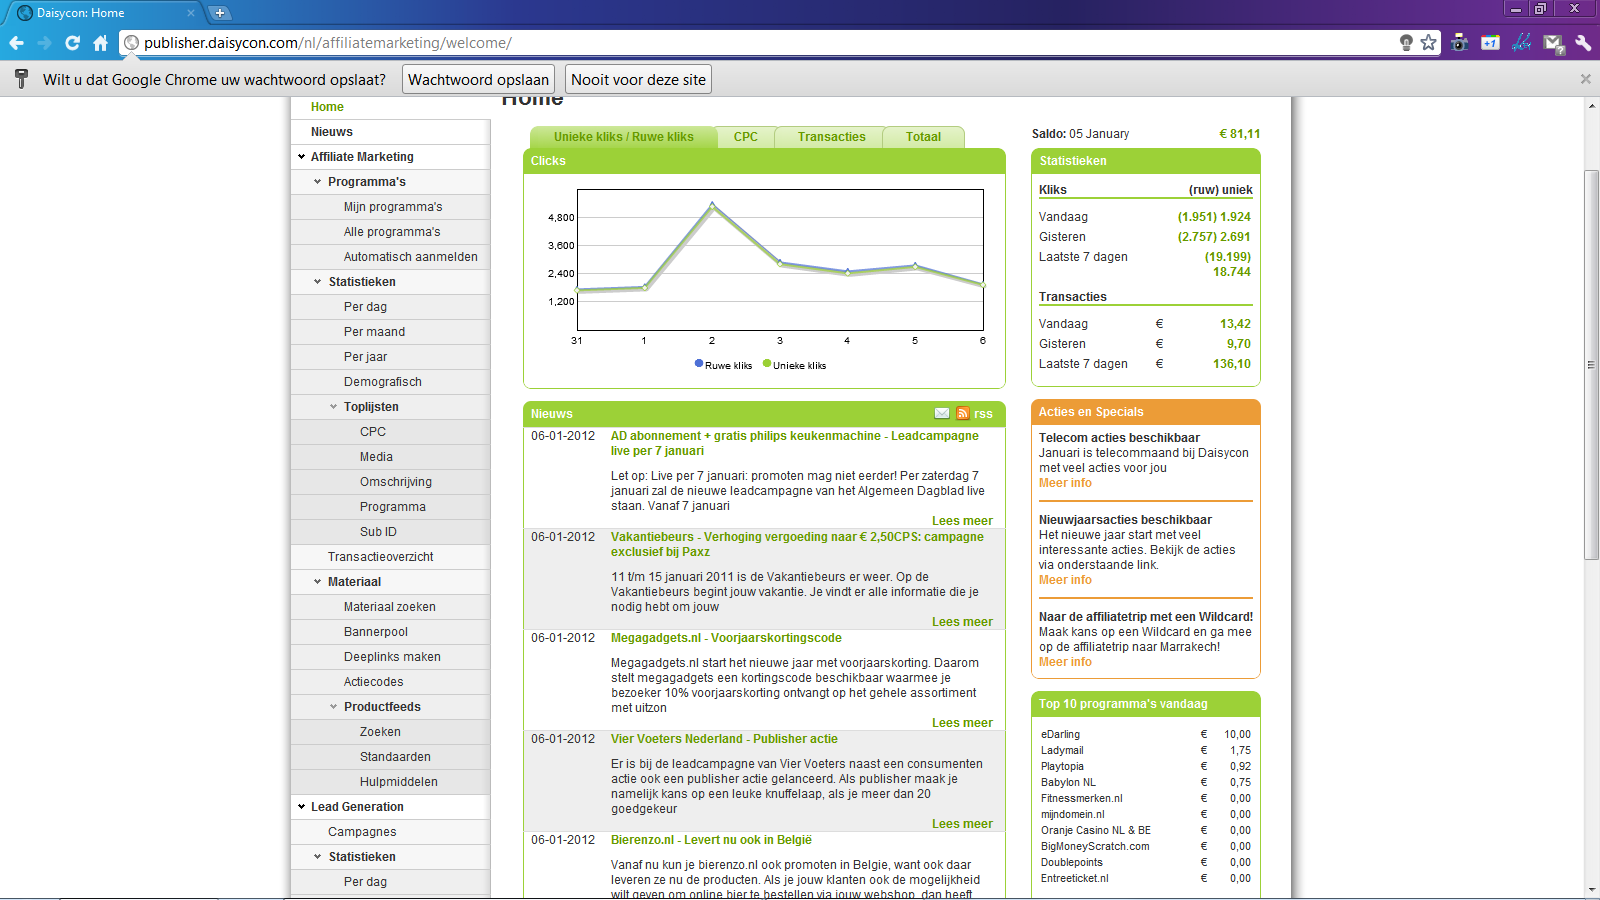Image resolution: width=1600 pixels, height=900 pixels.
Task: Dismiss the save-password infobar with its X
Action: [x=1585, y=79]
